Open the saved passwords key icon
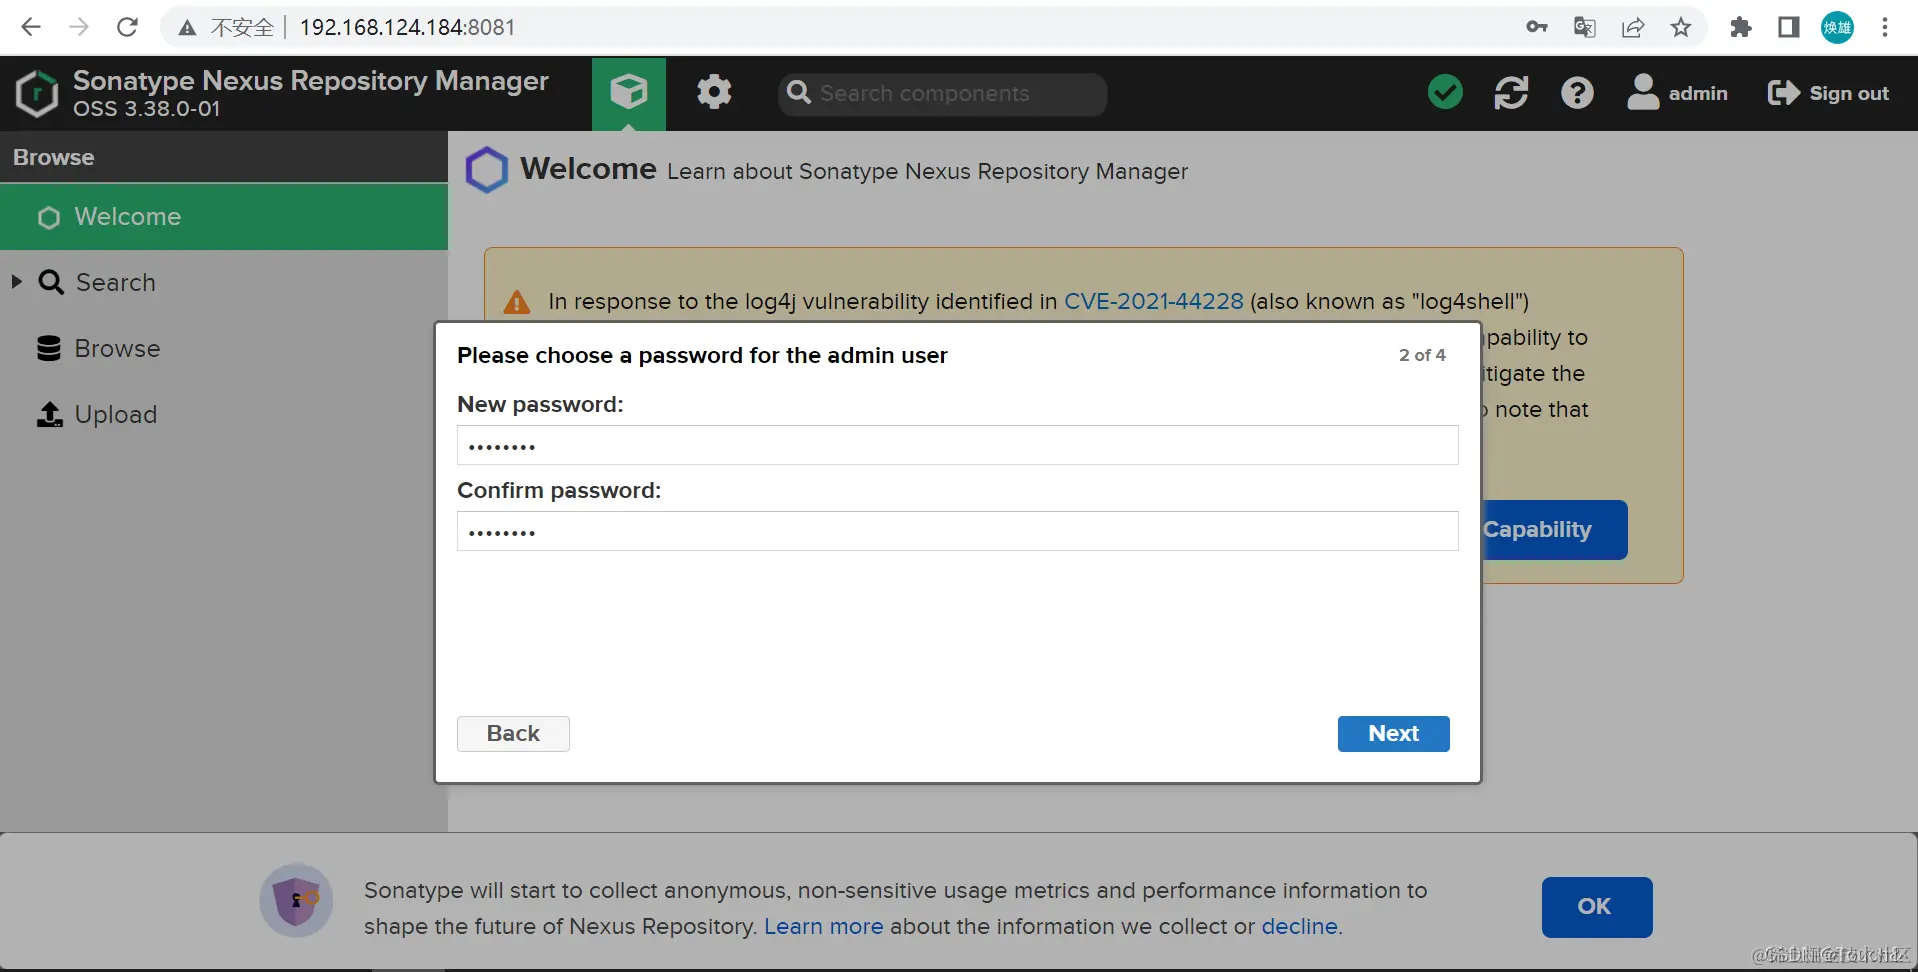1918x972 pixels. [x=1537, y=27]
